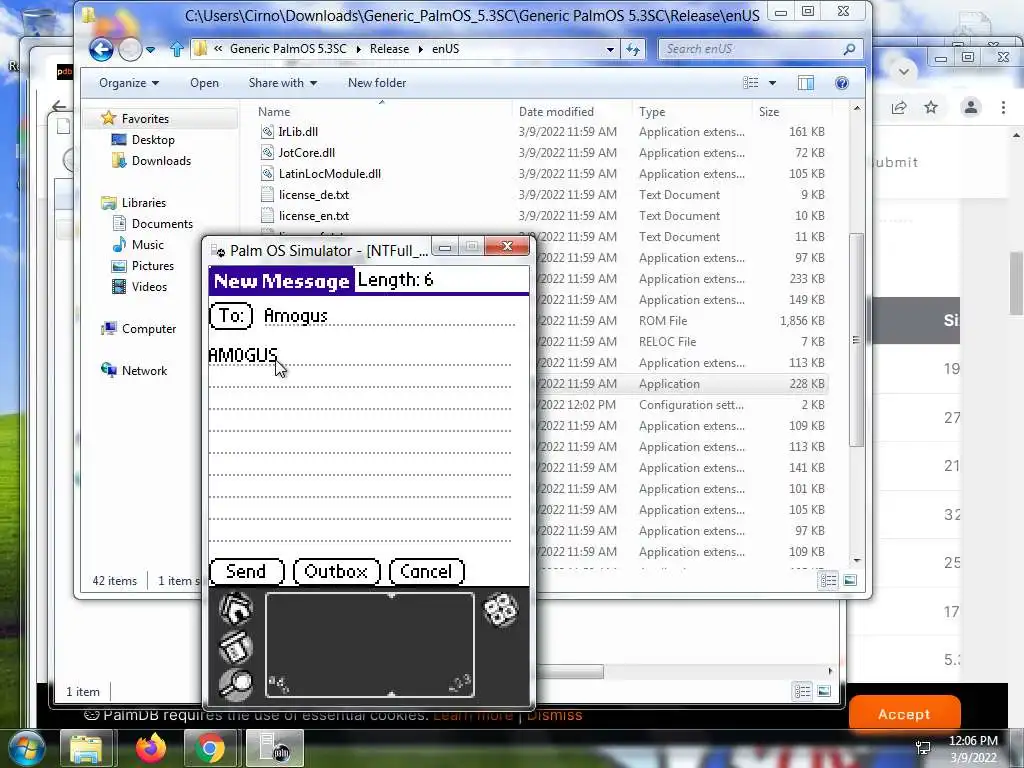Tap the Palm Calculator silkscreen icon
The image size is (1024, 768).
point(501,610)
